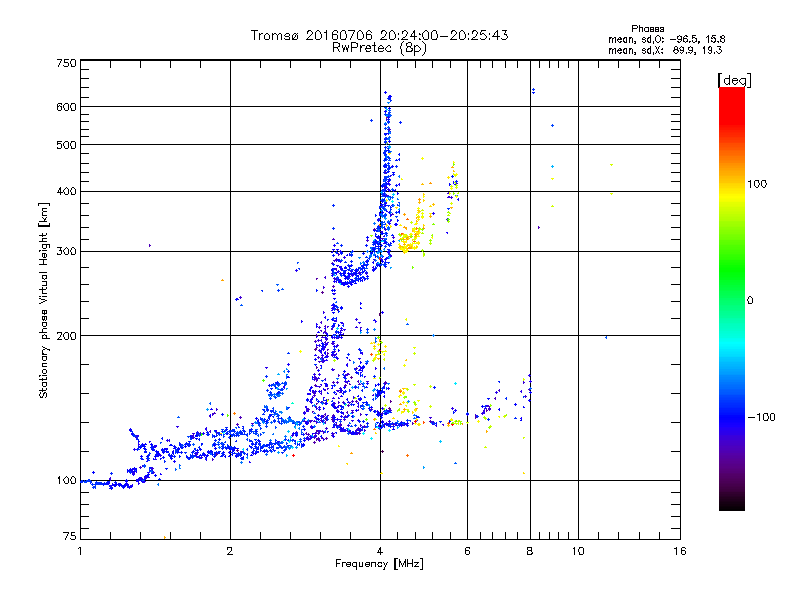The width and height of the screenshot is (800, 600).
Task: Click the 'mean, sd,O: -96.5, 15.8' line
Action: pos(666,39)
